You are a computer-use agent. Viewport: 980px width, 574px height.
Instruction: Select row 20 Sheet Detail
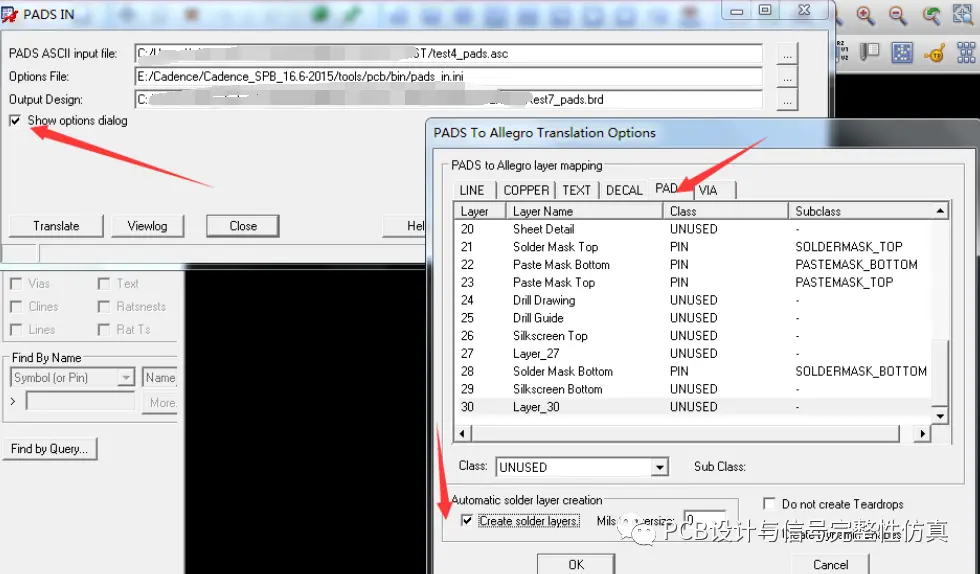[694, 229]
